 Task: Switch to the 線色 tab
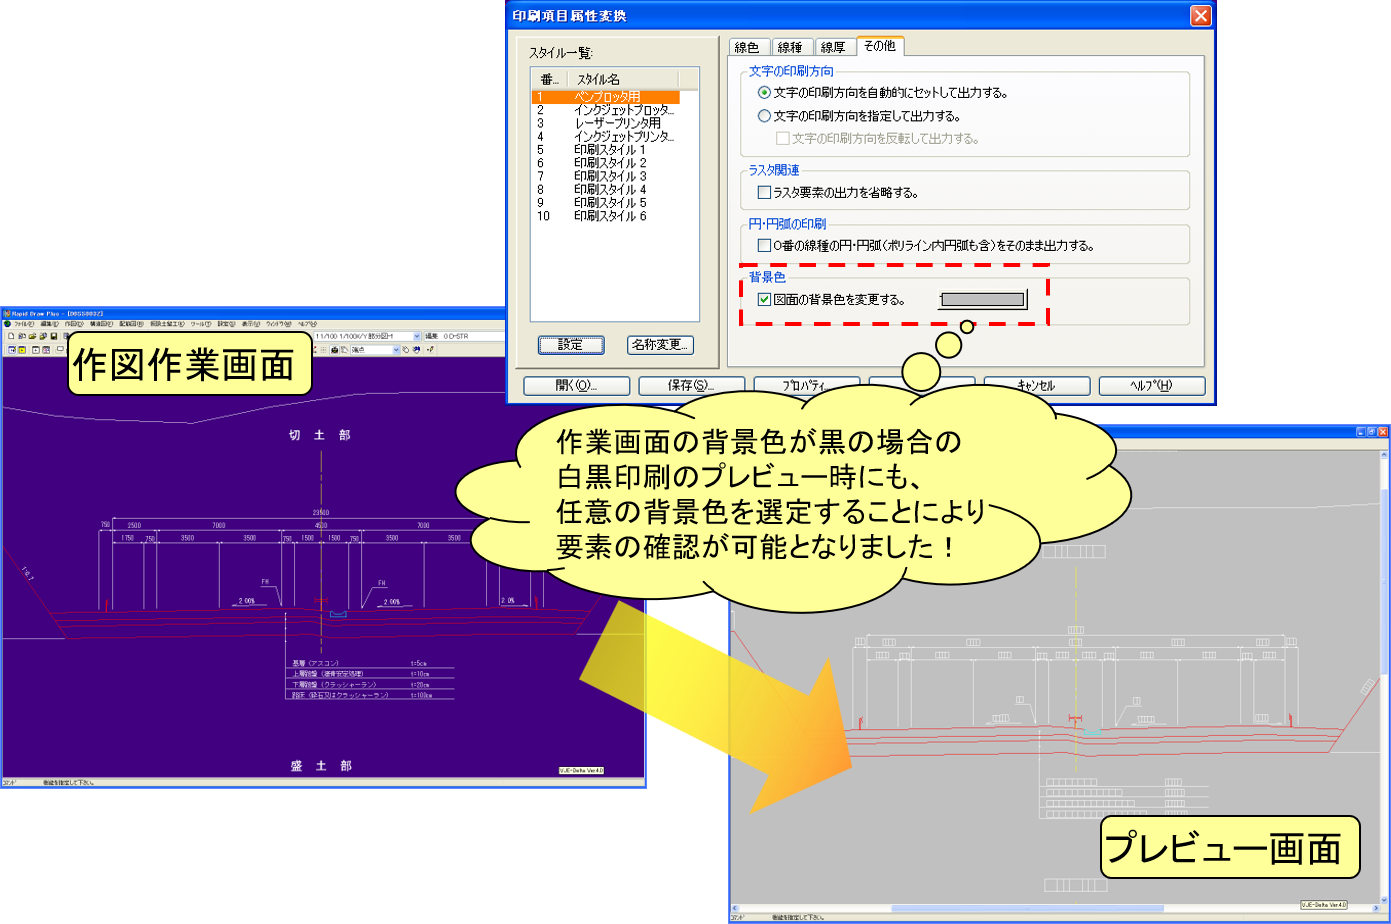pos(747,47)
